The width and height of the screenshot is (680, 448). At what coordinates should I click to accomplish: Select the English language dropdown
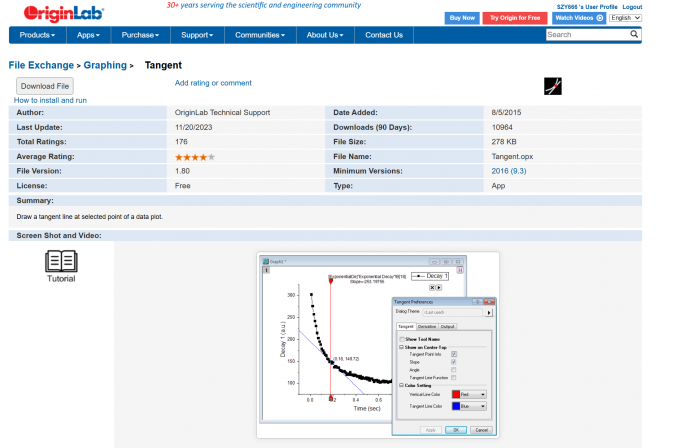(625, 18)
